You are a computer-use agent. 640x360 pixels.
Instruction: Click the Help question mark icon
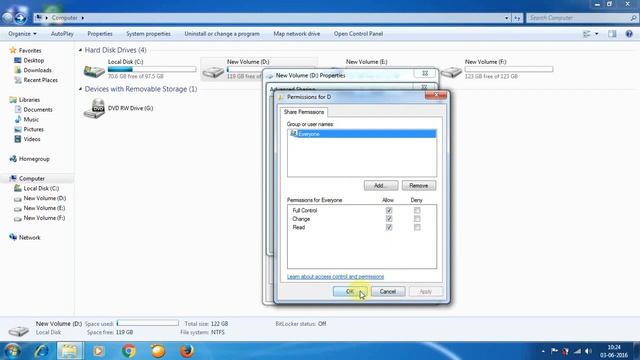(629, 34)
